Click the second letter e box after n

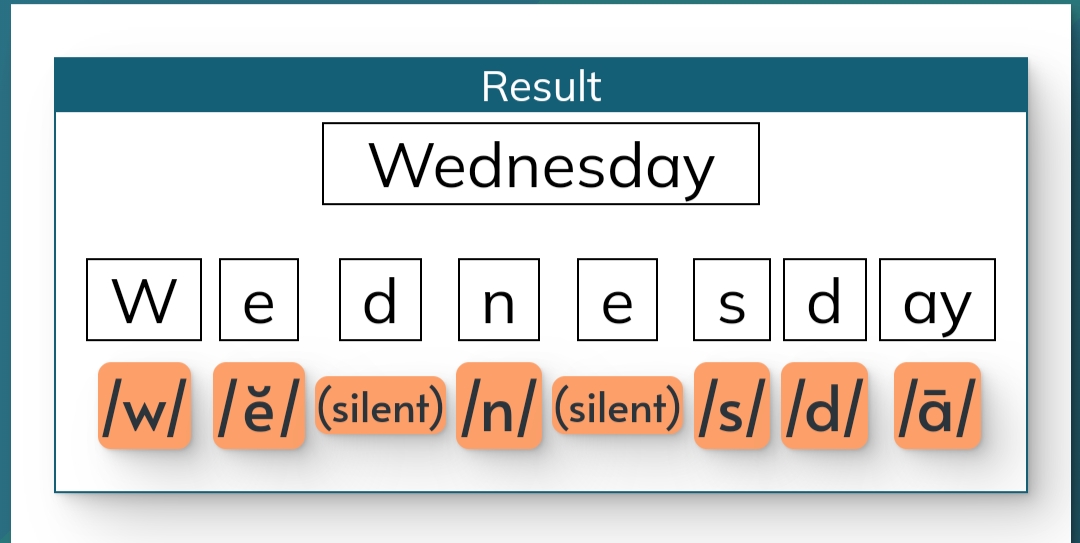tap(617, 300)
